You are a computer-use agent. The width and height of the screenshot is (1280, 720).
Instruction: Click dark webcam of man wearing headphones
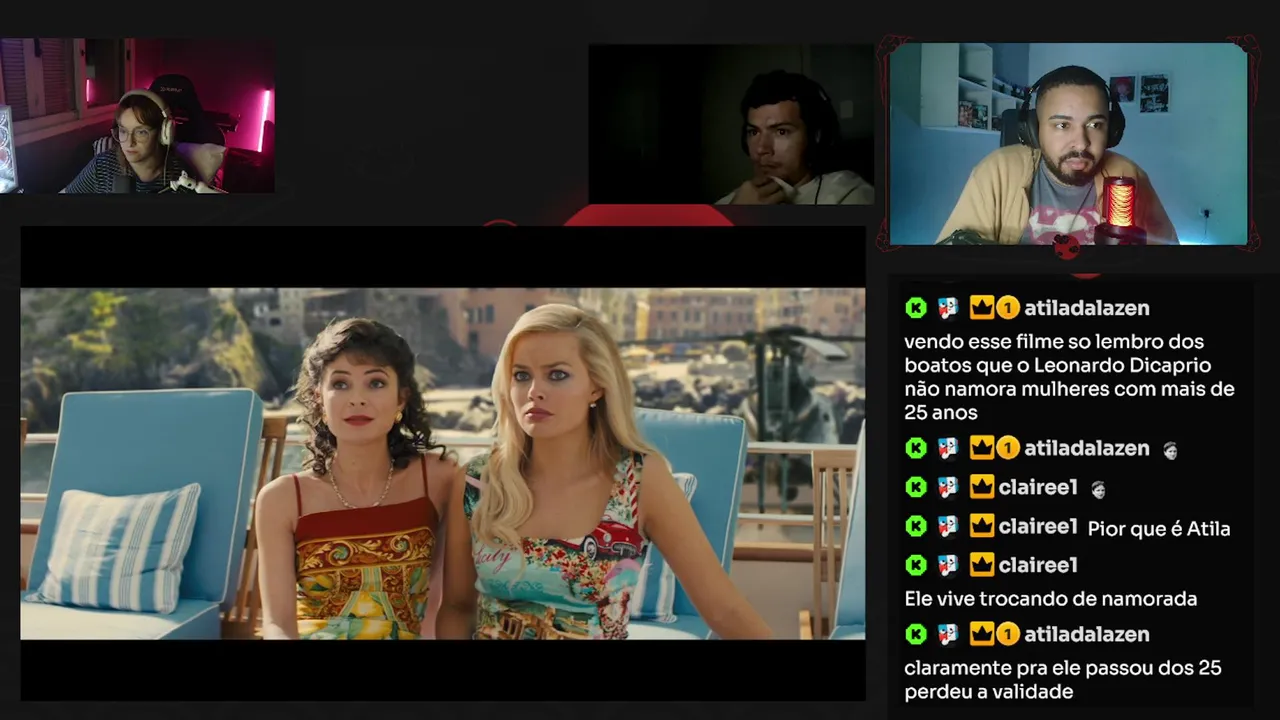point(731,125)
